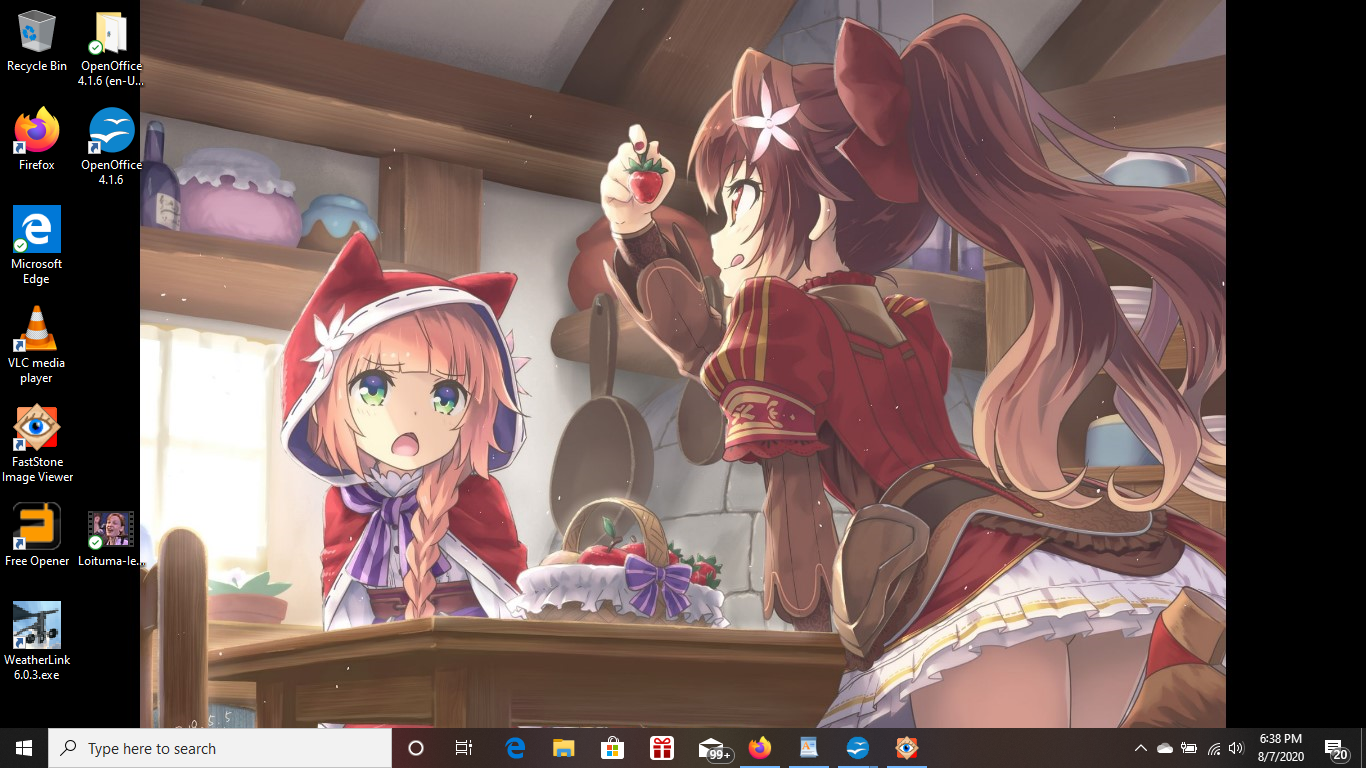Launch Microsoft Edge from the taskbar
The height and width of the screenshot is (768, 1366).
515,748
